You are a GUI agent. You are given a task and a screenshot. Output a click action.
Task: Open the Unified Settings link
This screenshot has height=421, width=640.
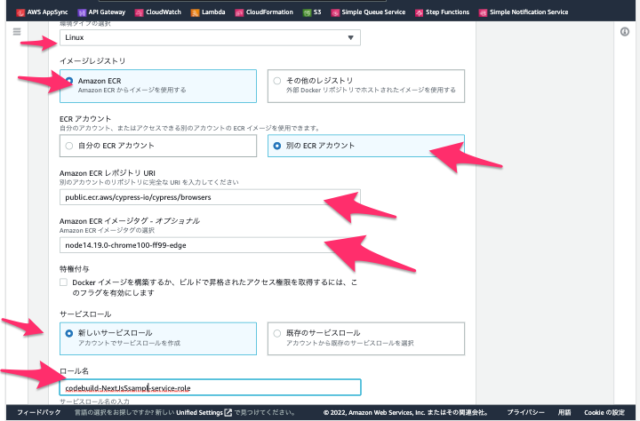[x=199, y=412]
